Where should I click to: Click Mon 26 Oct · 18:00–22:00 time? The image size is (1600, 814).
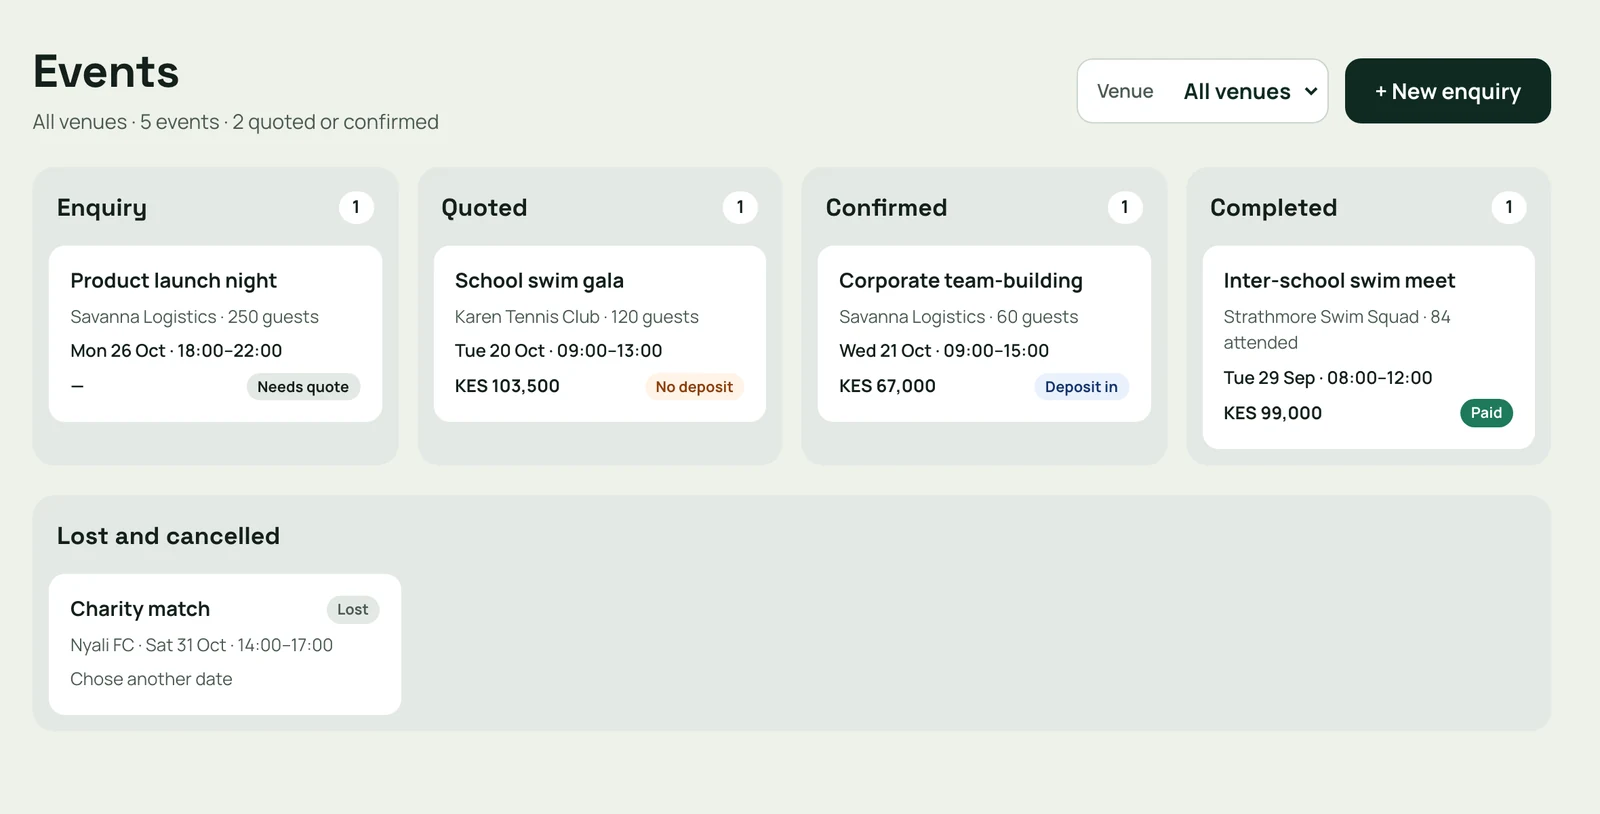click(x=176, y=351)
